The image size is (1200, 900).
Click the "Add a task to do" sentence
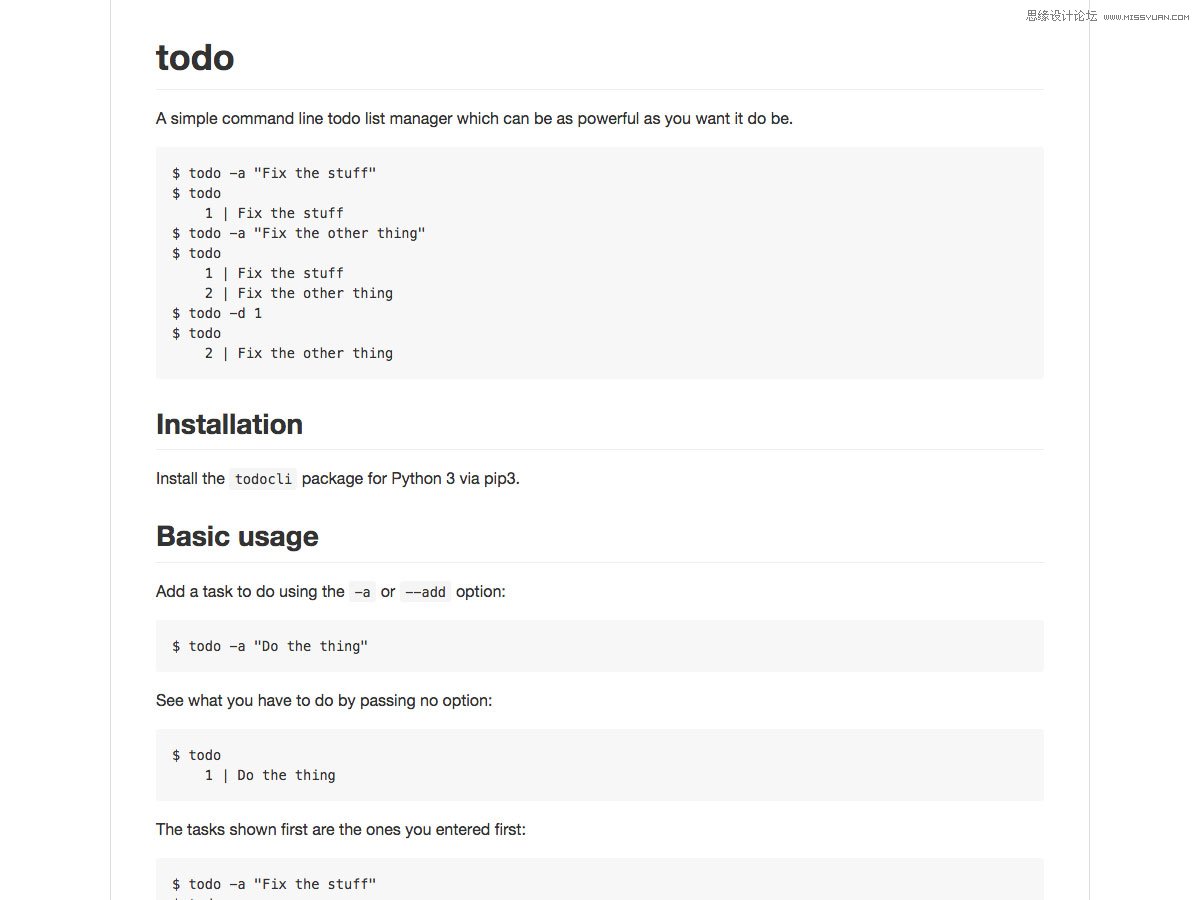(x=331, y=592)
